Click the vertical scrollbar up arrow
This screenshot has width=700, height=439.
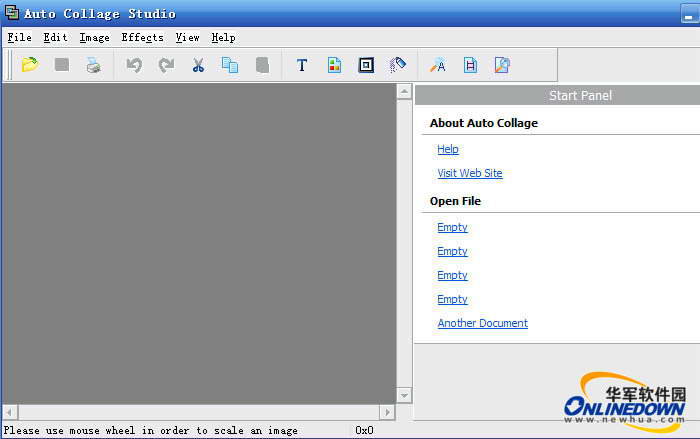pos(404,92)
